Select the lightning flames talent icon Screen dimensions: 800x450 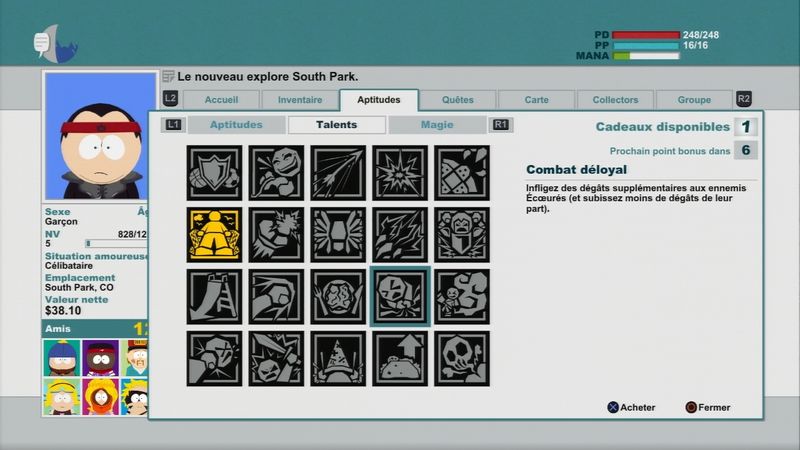[400, 235]
